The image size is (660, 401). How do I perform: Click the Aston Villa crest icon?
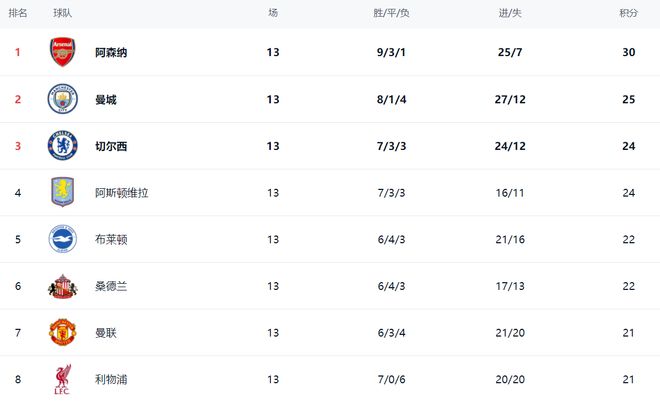[63, 192]
